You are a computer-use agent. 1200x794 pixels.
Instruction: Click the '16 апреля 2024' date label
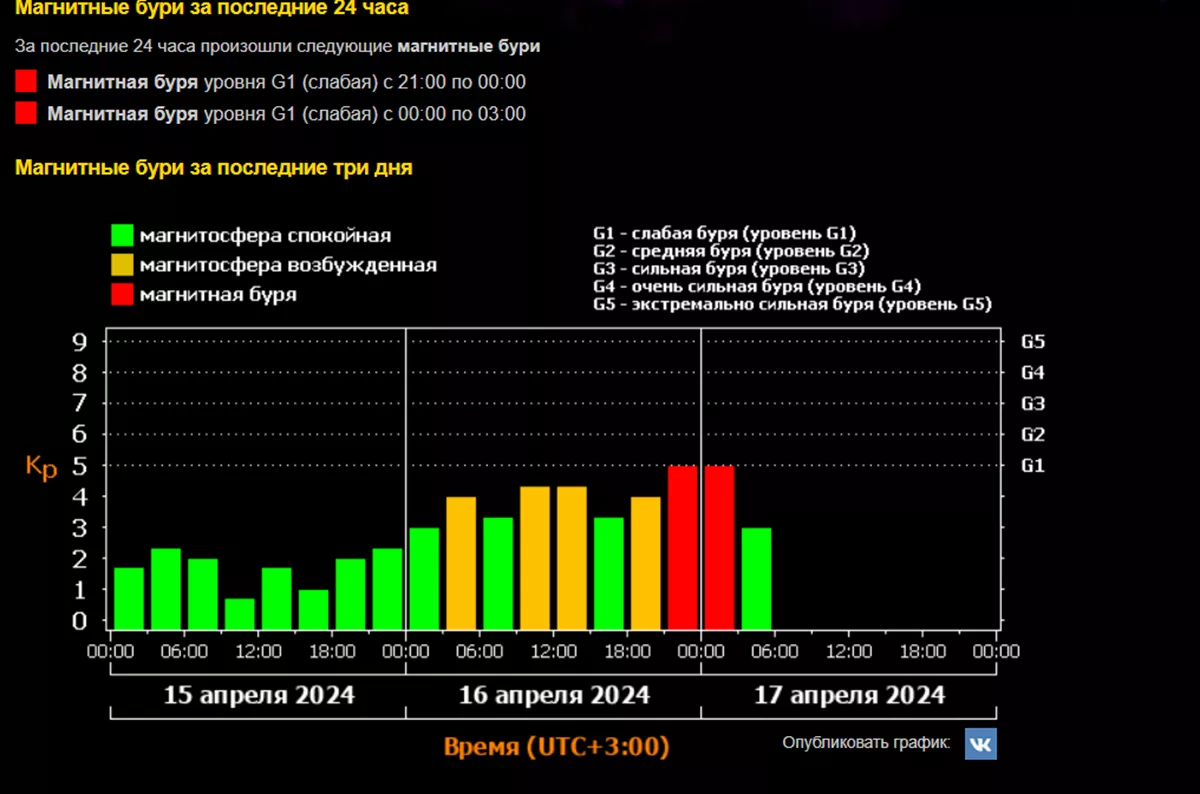[x=554, y=694]
